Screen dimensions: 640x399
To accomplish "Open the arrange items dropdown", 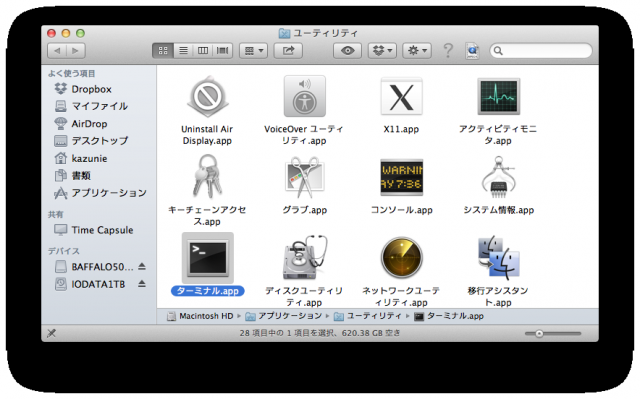I will click(x=253, y=51).
